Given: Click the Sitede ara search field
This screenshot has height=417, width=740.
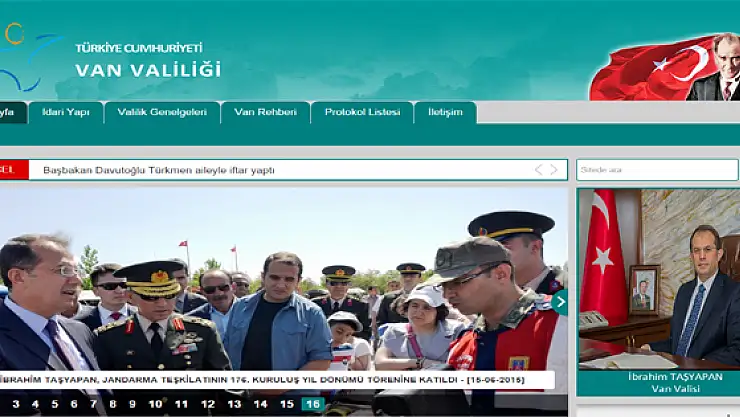Looking at the screenshot, I should (x=657, y=170).
